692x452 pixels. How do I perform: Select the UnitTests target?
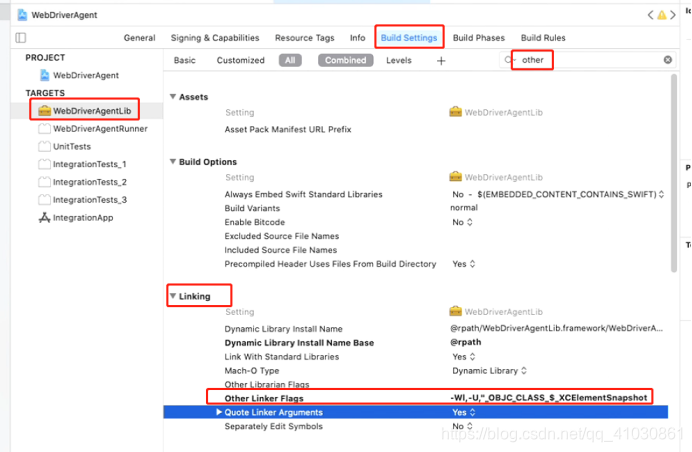[x=64, y=147]
